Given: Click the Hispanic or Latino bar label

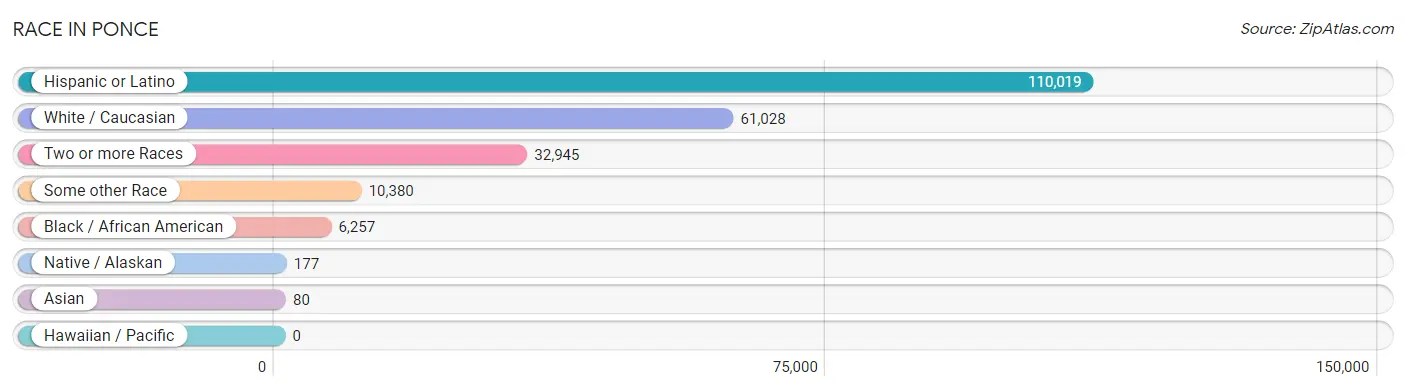Looking at the screenshot, I should 109,82.
